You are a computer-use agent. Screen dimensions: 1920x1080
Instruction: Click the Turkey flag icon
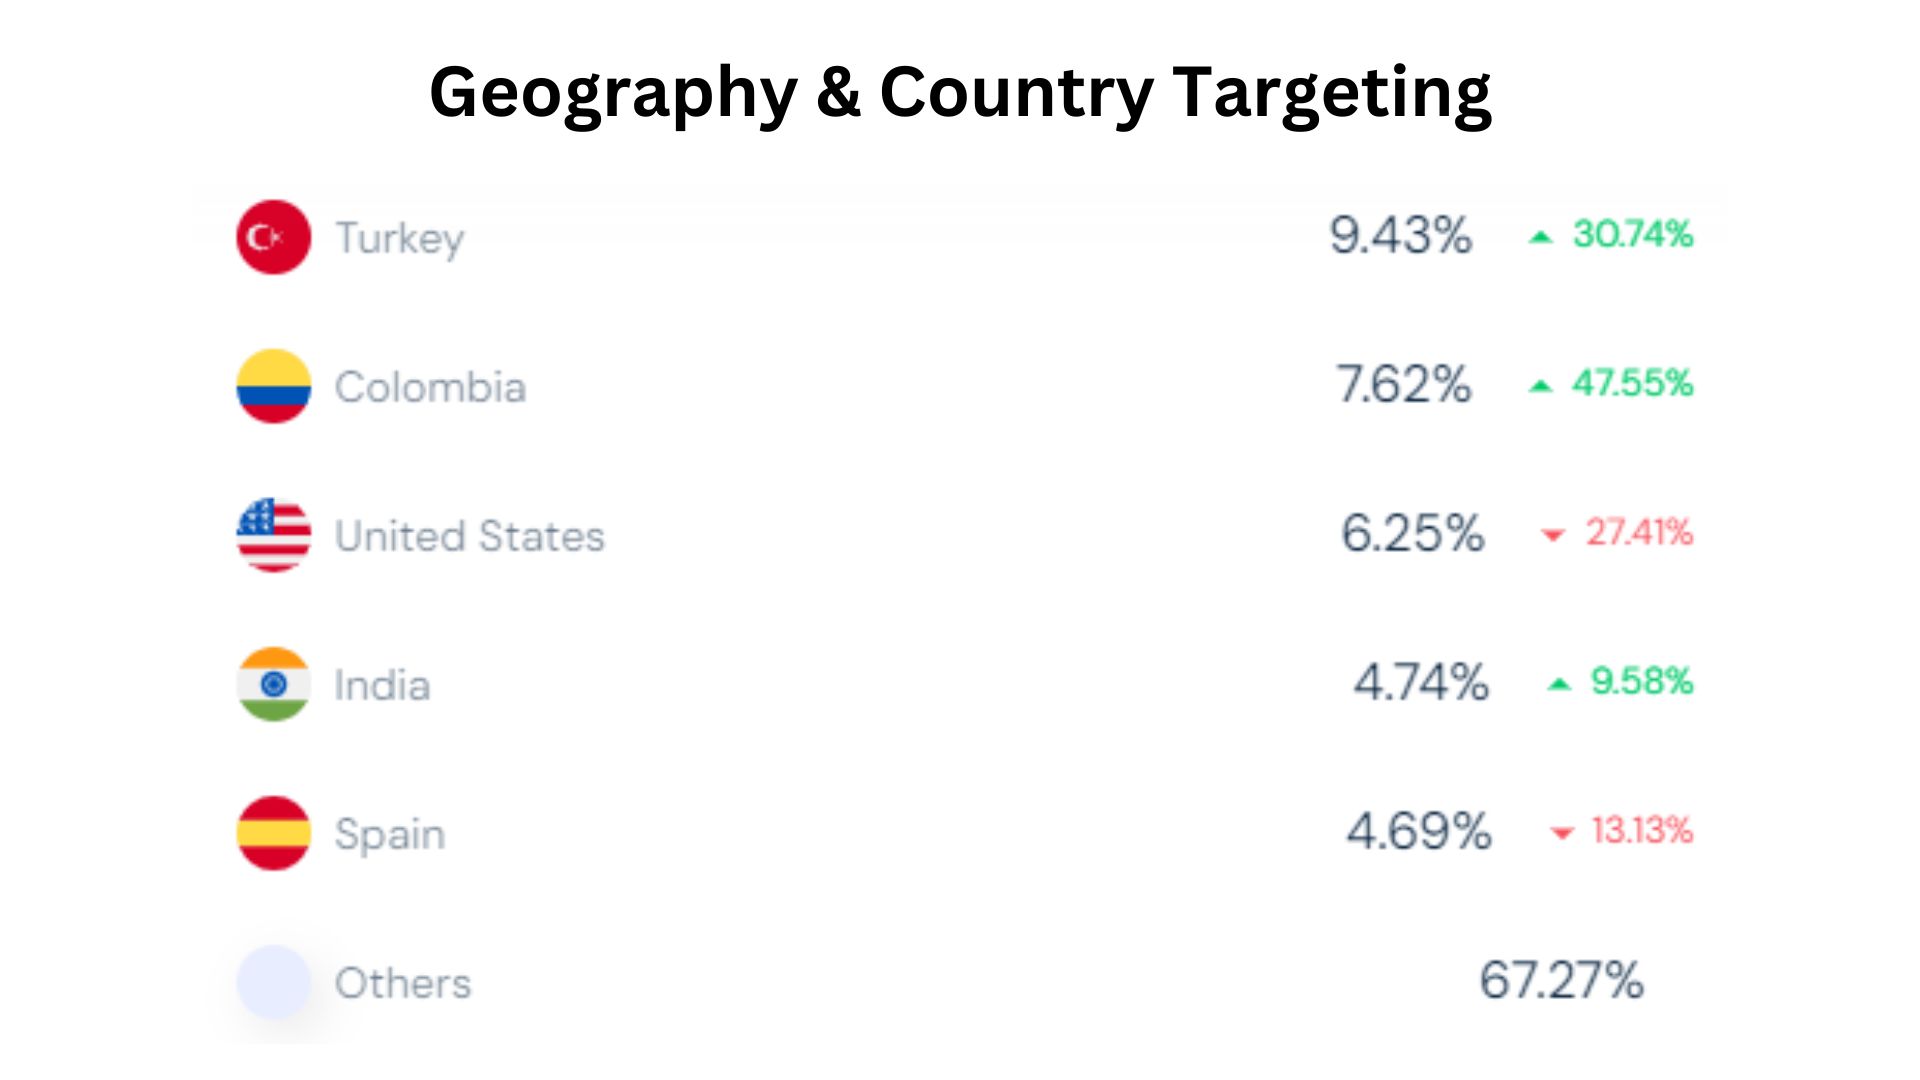click(x=273, y=237)
